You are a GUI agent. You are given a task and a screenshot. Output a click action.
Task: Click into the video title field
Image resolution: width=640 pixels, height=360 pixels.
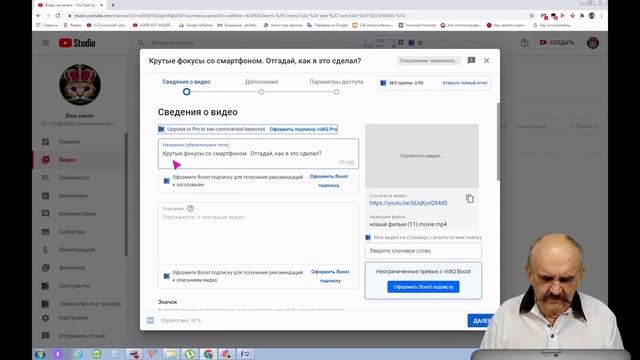258,153
